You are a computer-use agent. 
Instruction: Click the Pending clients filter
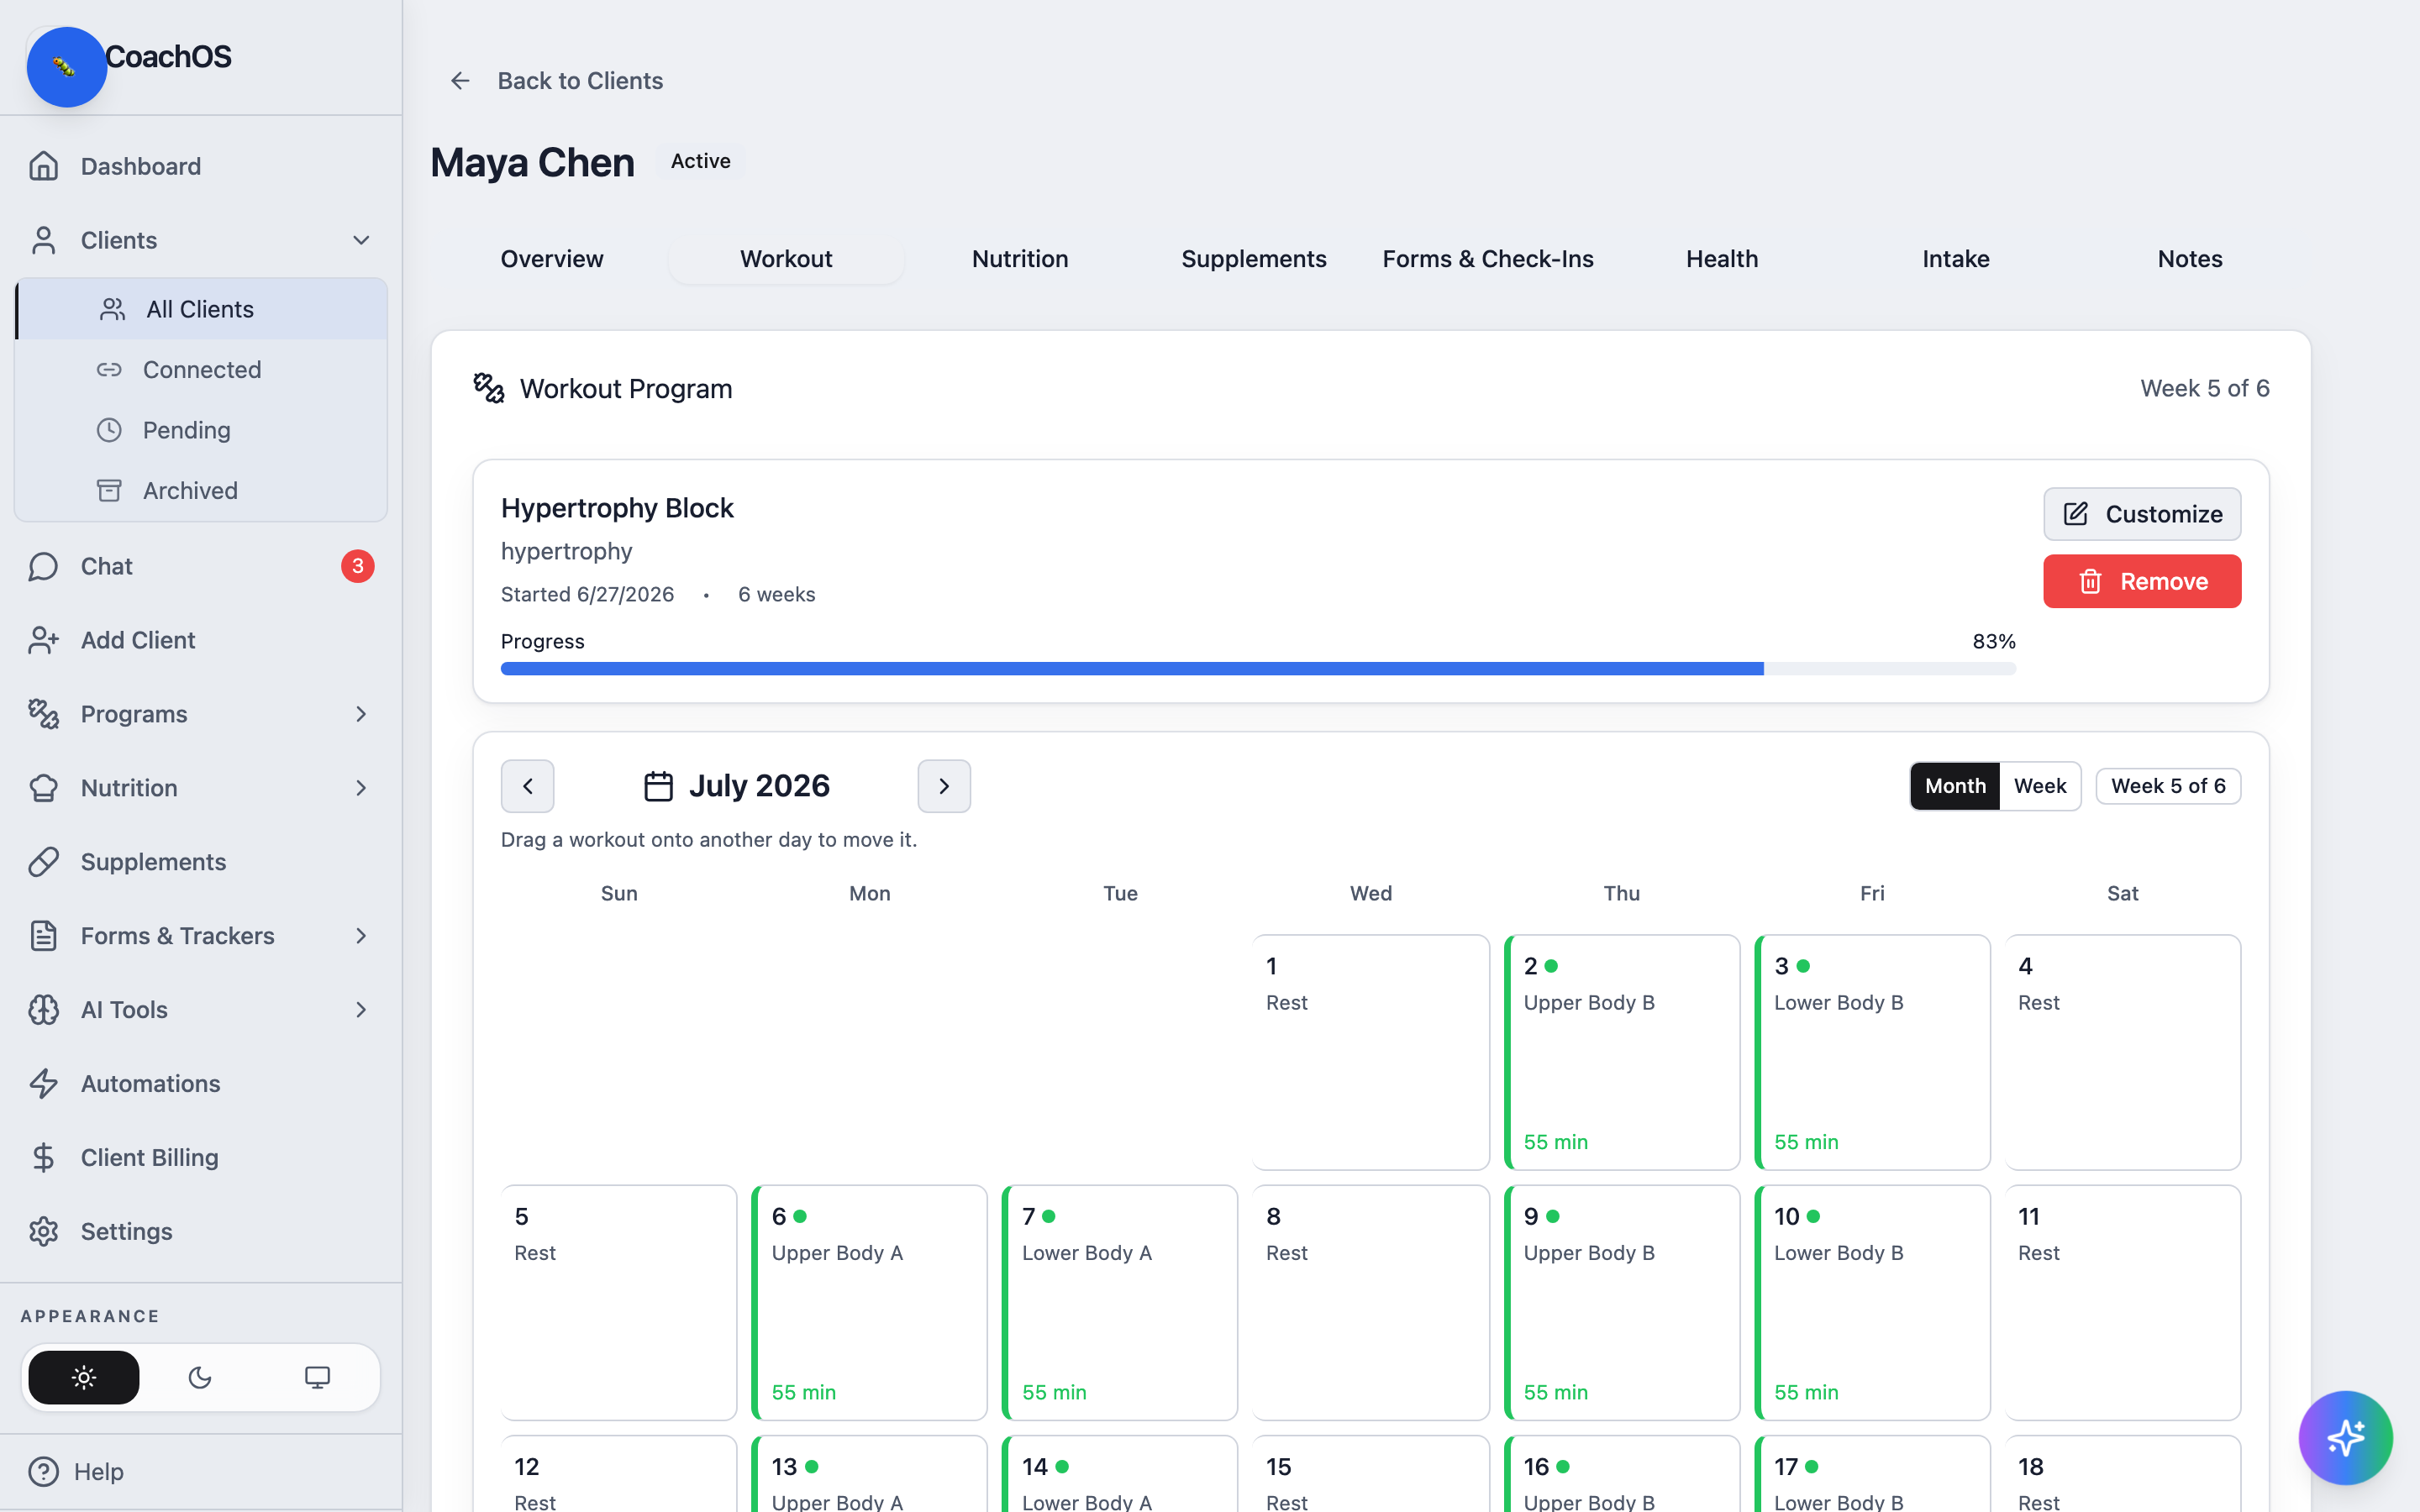(201, 430)
